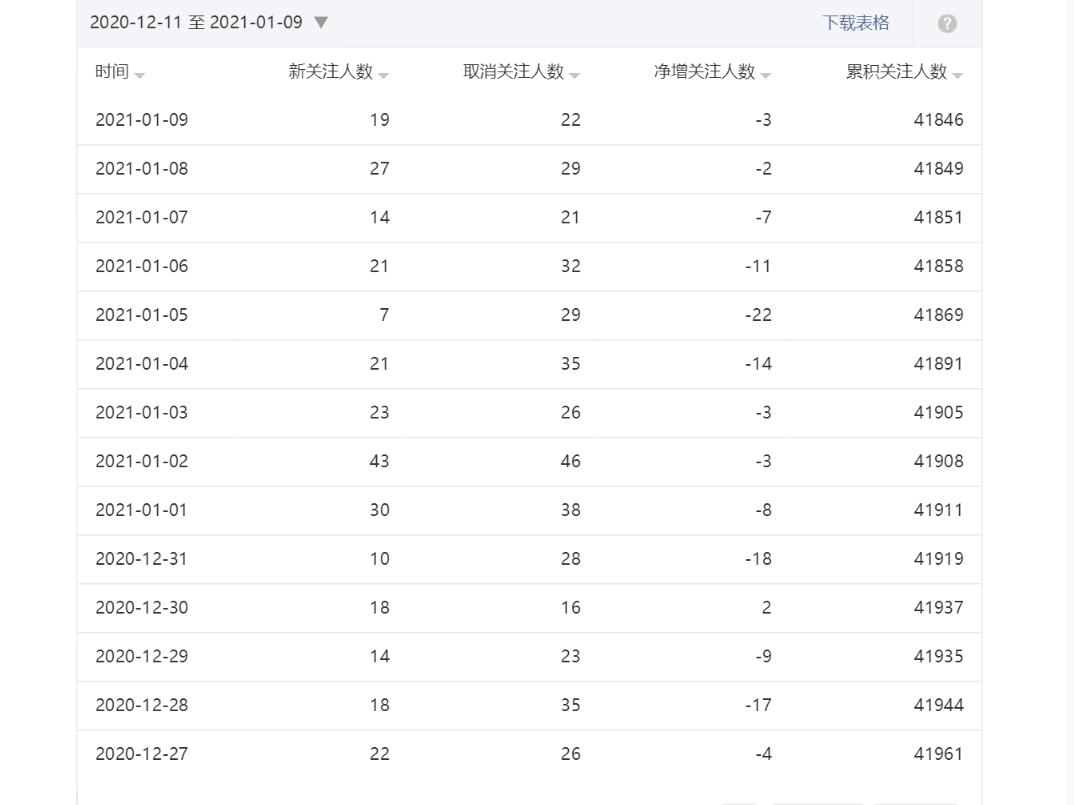
Task: Click cumulative followers value 41905
Action: (x=938, y=412)
